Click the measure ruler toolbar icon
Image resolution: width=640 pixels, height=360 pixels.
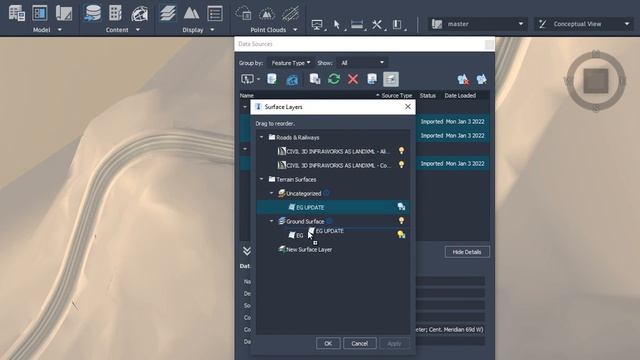(357, 24)
